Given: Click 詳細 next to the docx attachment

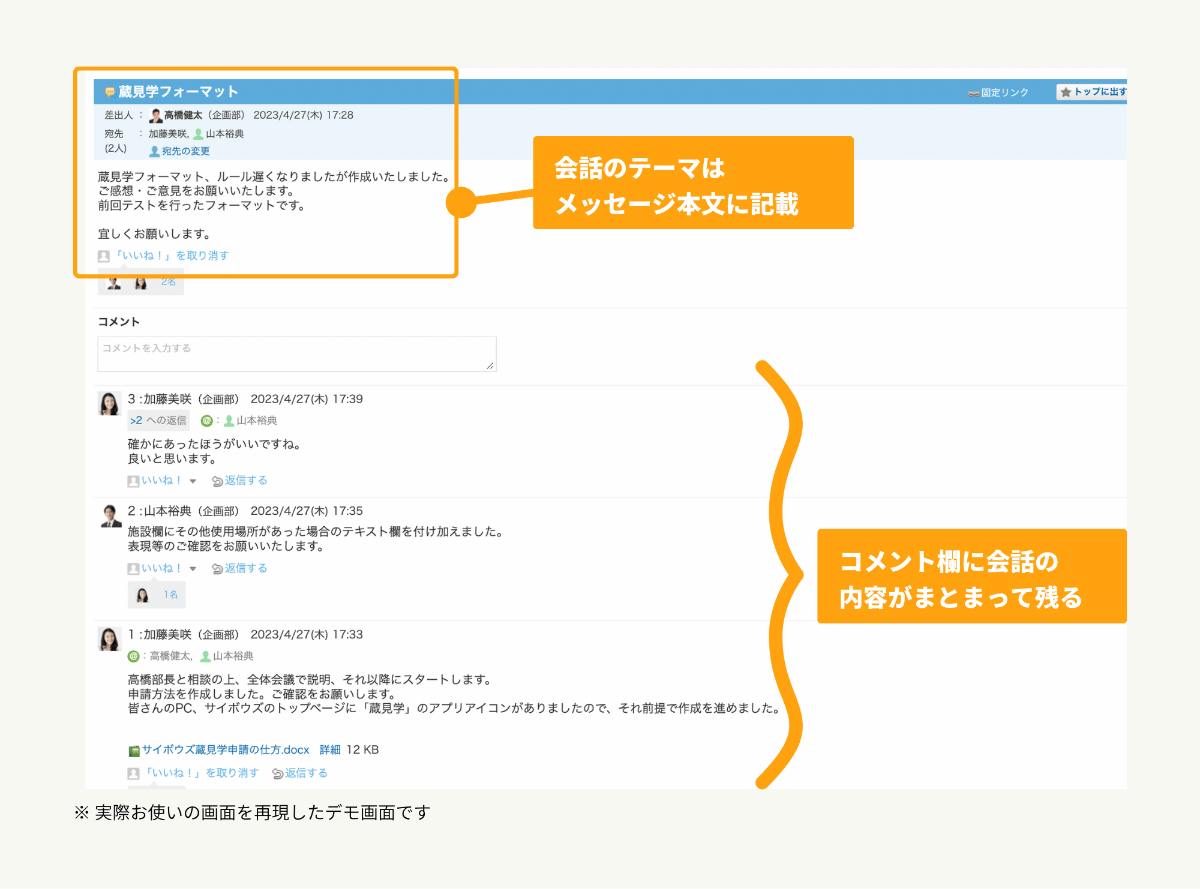Looking at the screenshot, I should click(x=330, y=750).
